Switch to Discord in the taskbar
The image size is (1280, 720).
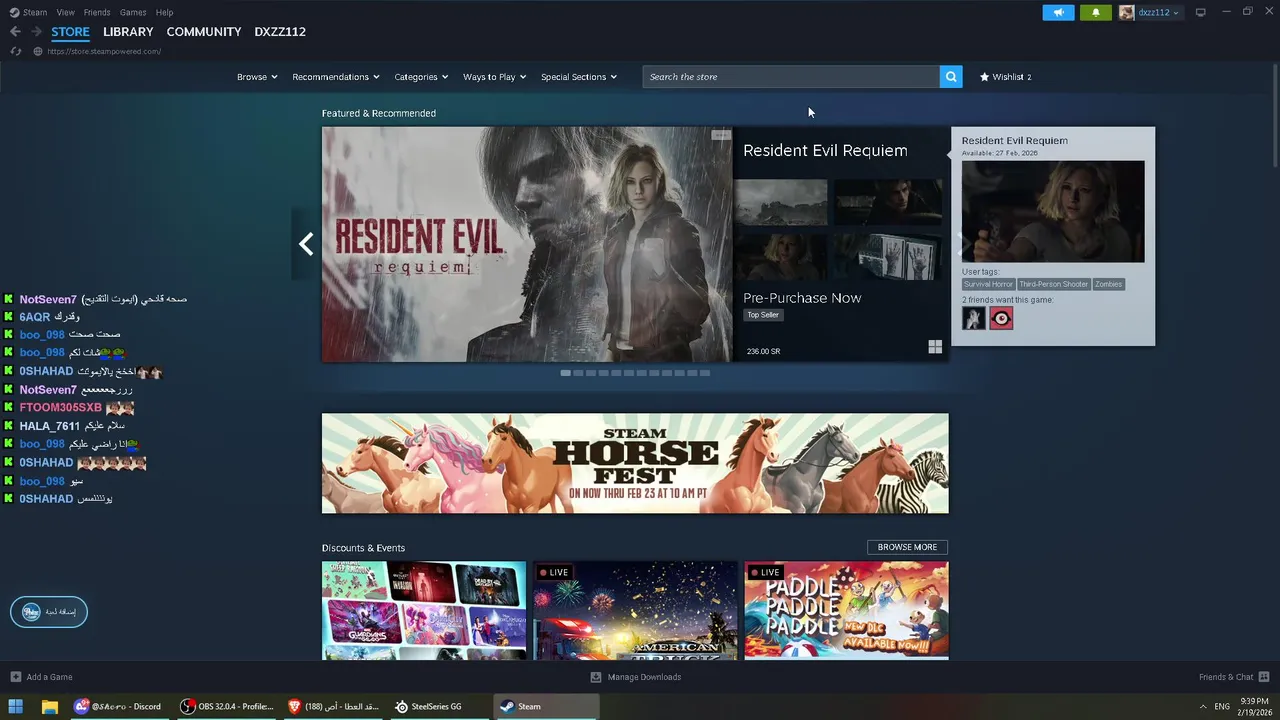[x=117, y=706]
